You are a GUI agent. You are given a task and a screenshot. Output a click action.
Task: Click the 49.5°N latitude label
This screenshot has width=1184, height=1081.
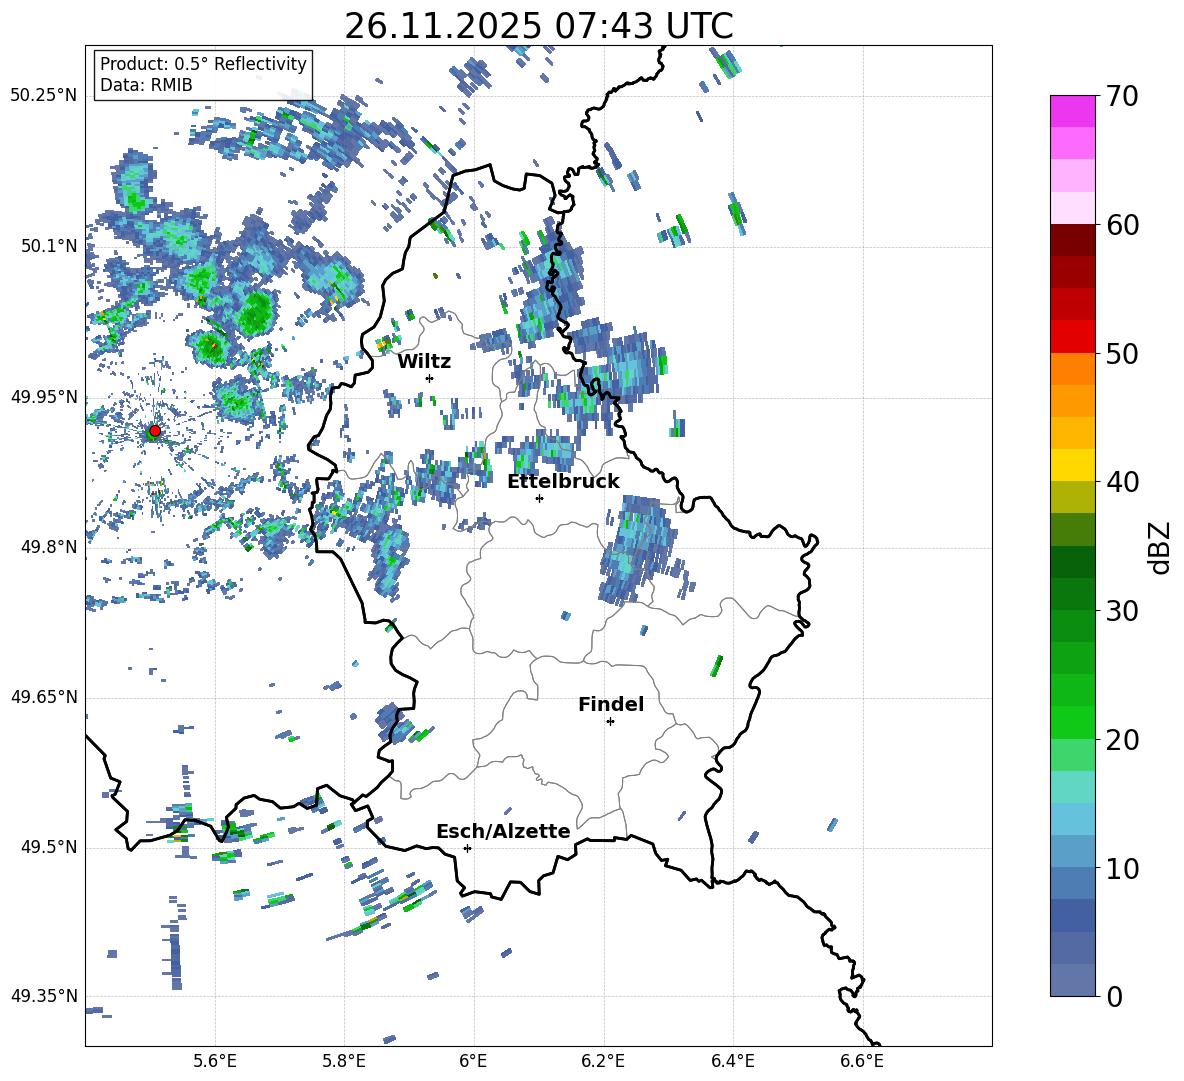(49, 847)
